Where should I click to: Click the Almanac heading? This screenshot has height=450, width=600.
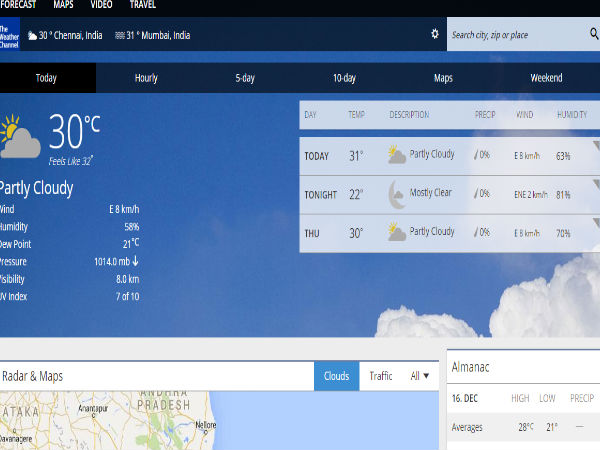coord(470,367)
